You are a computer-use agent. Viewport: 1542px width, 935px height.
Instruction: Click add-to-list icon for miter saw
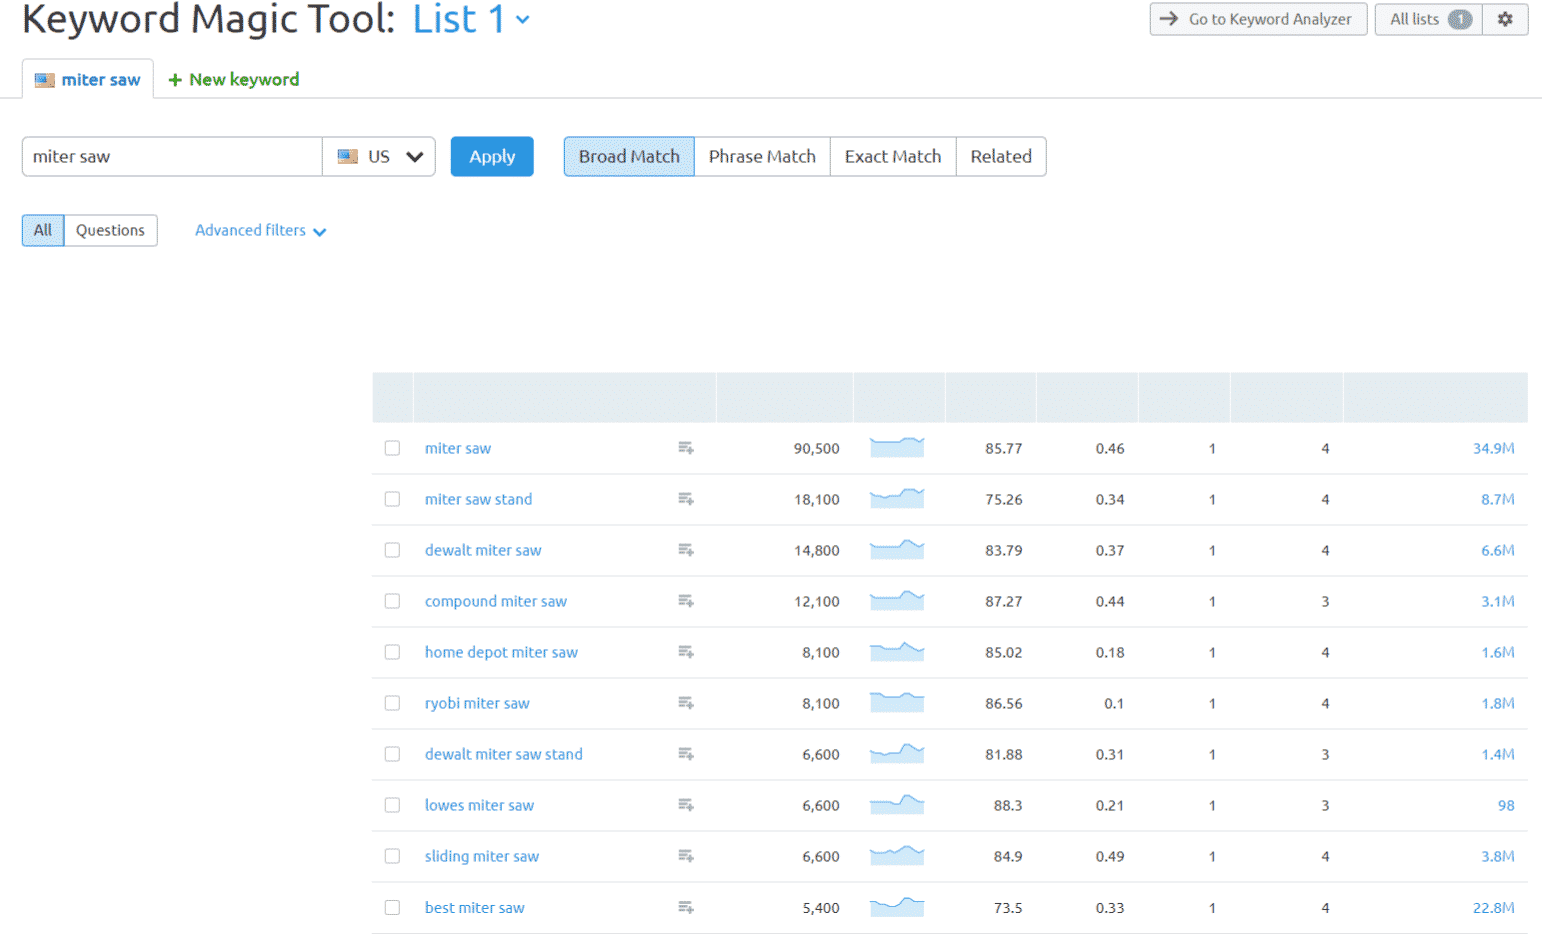(686, 448)
